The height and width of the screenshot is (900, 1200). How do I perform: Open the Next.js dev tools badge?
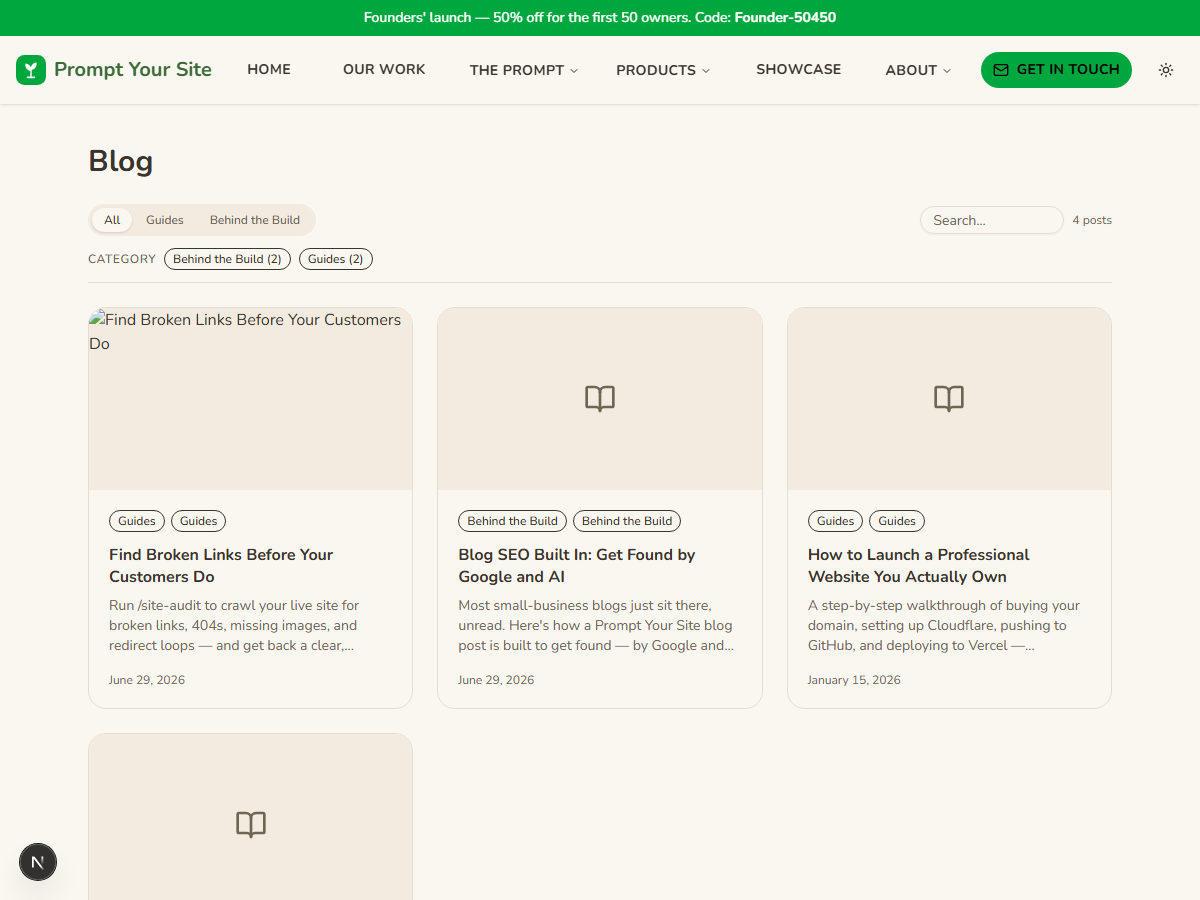[x=38, y=862]
